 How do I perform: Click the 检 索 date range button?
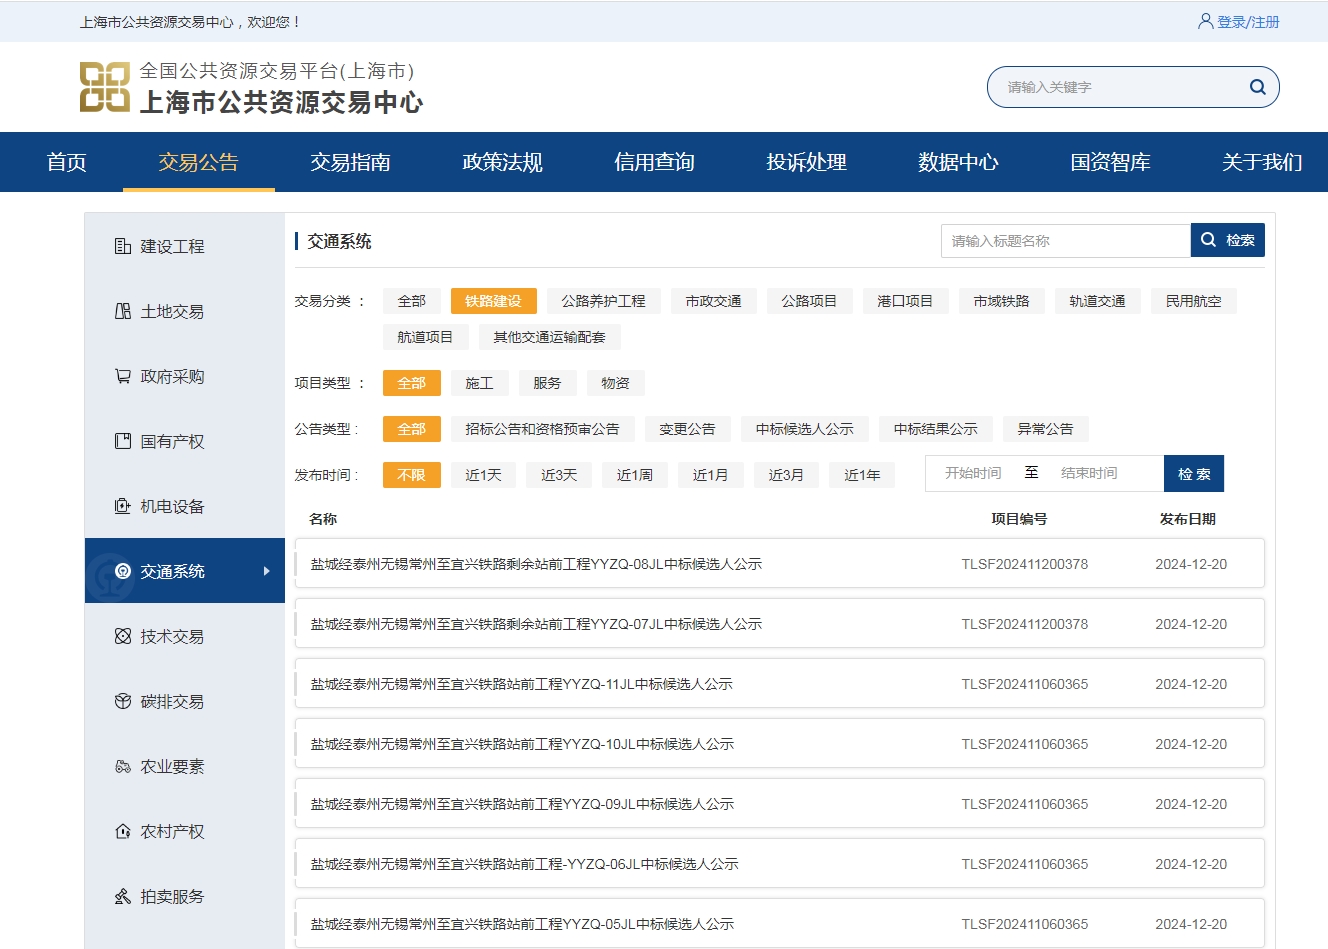(1194, 474)
